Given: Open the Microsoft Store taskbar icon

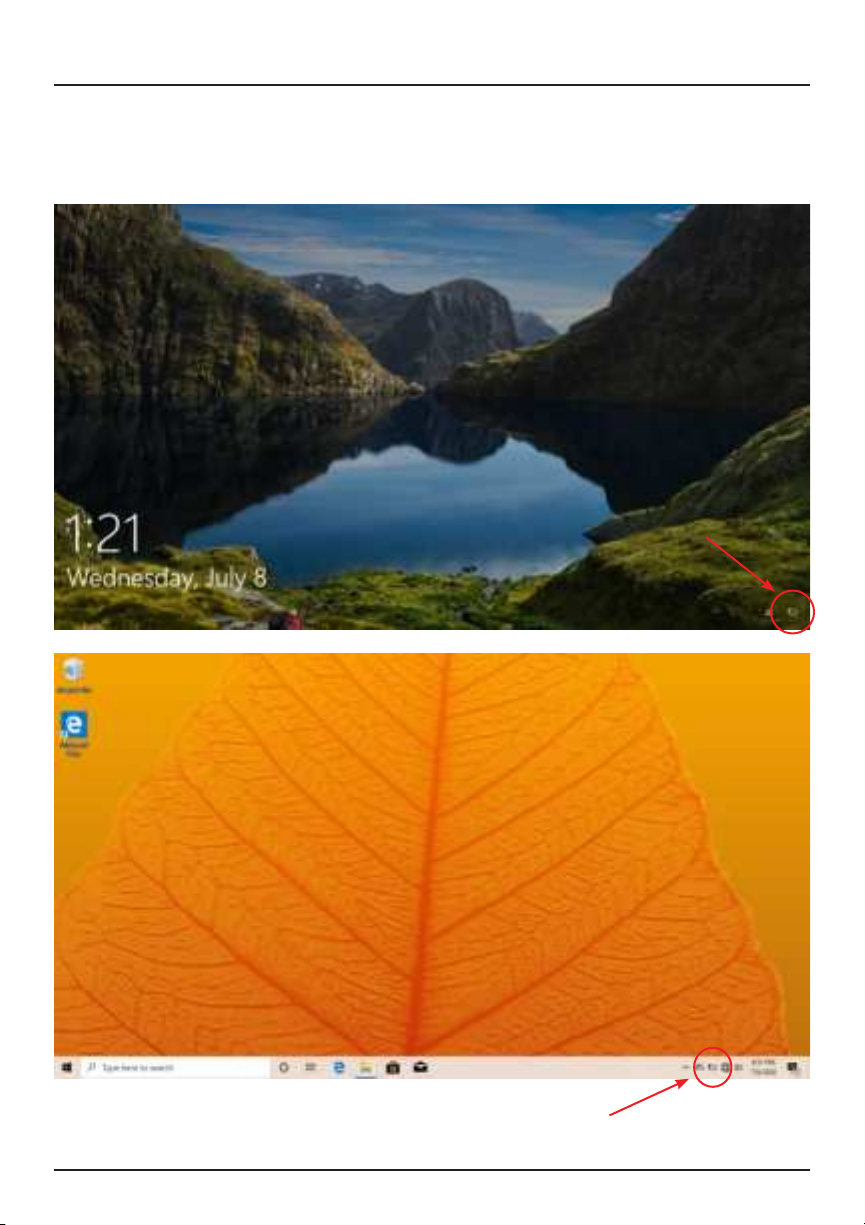Looking at the screenshot, I should (x=393, y=1068).
